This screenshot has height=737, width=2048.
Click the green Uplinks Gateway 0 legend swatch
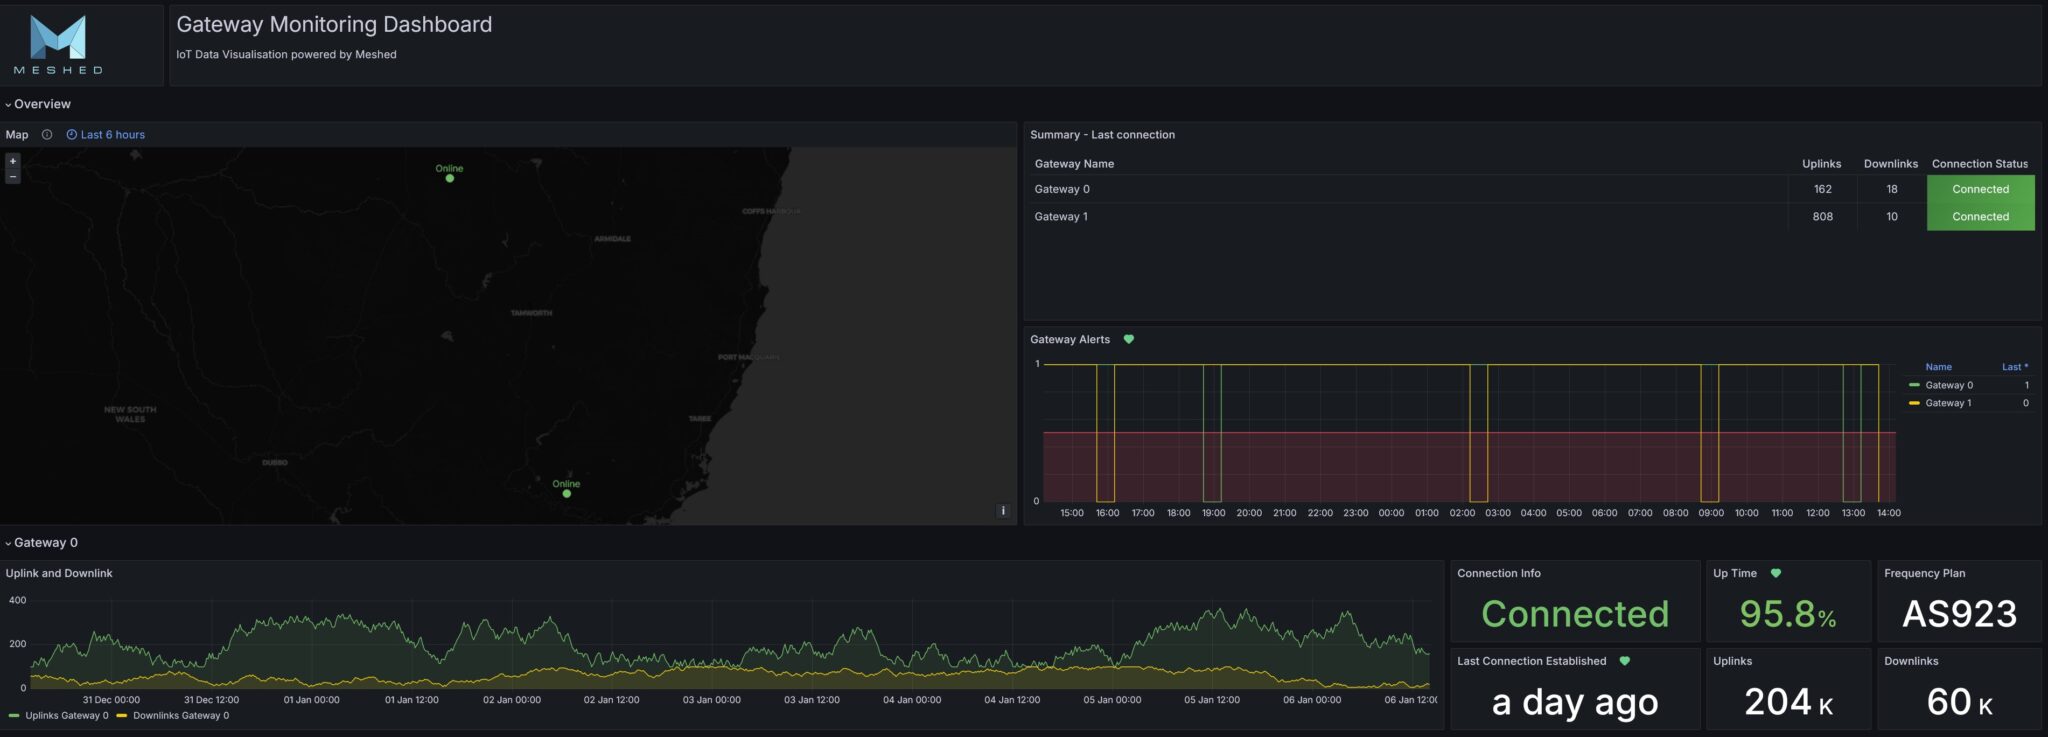click(x=14, y=716)
